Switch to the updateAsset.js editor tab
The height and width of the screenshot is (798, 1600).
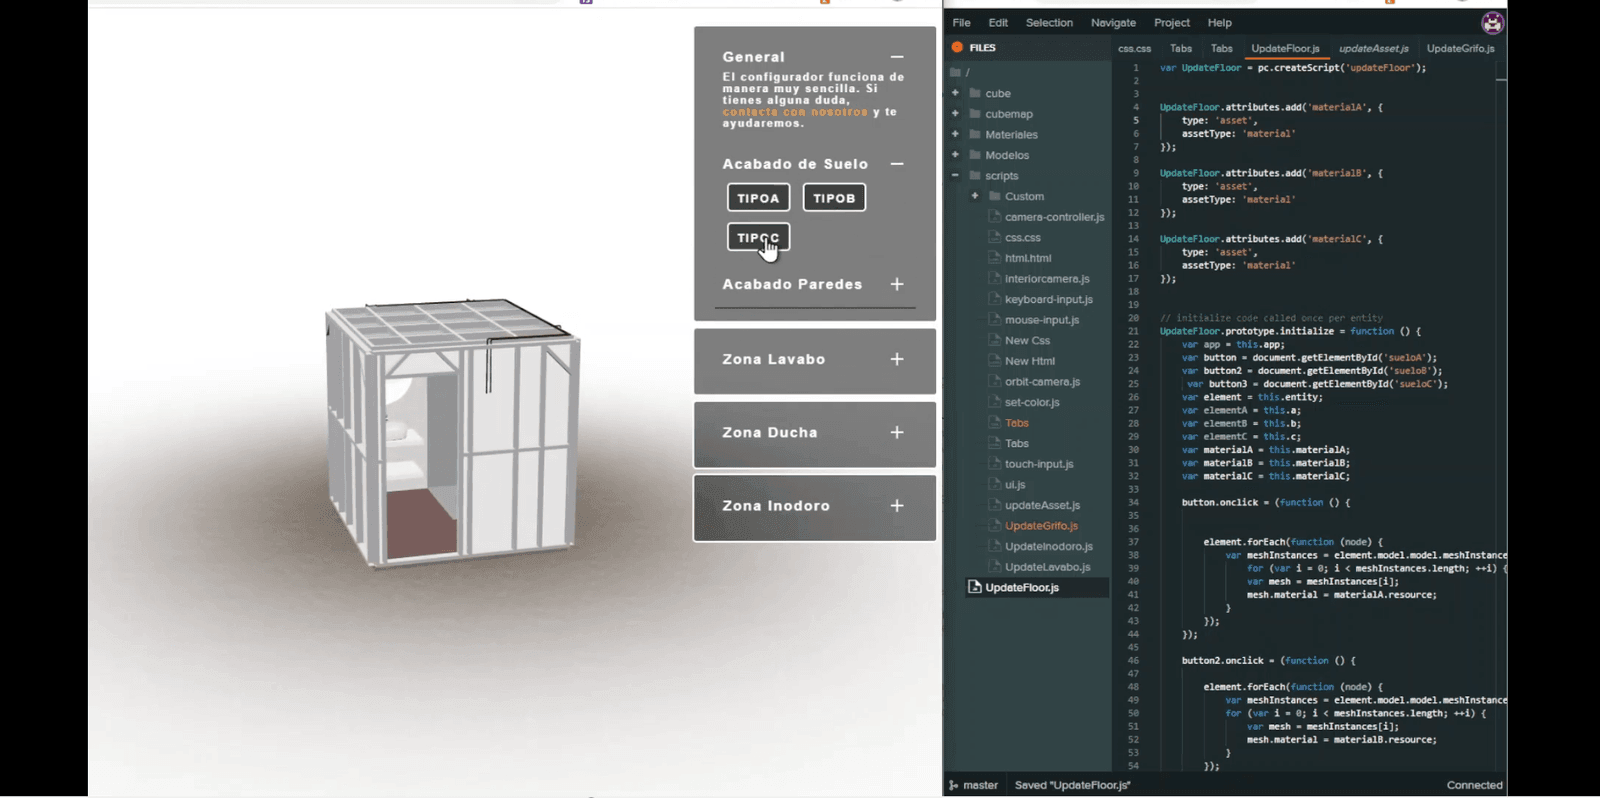pos(1373,48)
